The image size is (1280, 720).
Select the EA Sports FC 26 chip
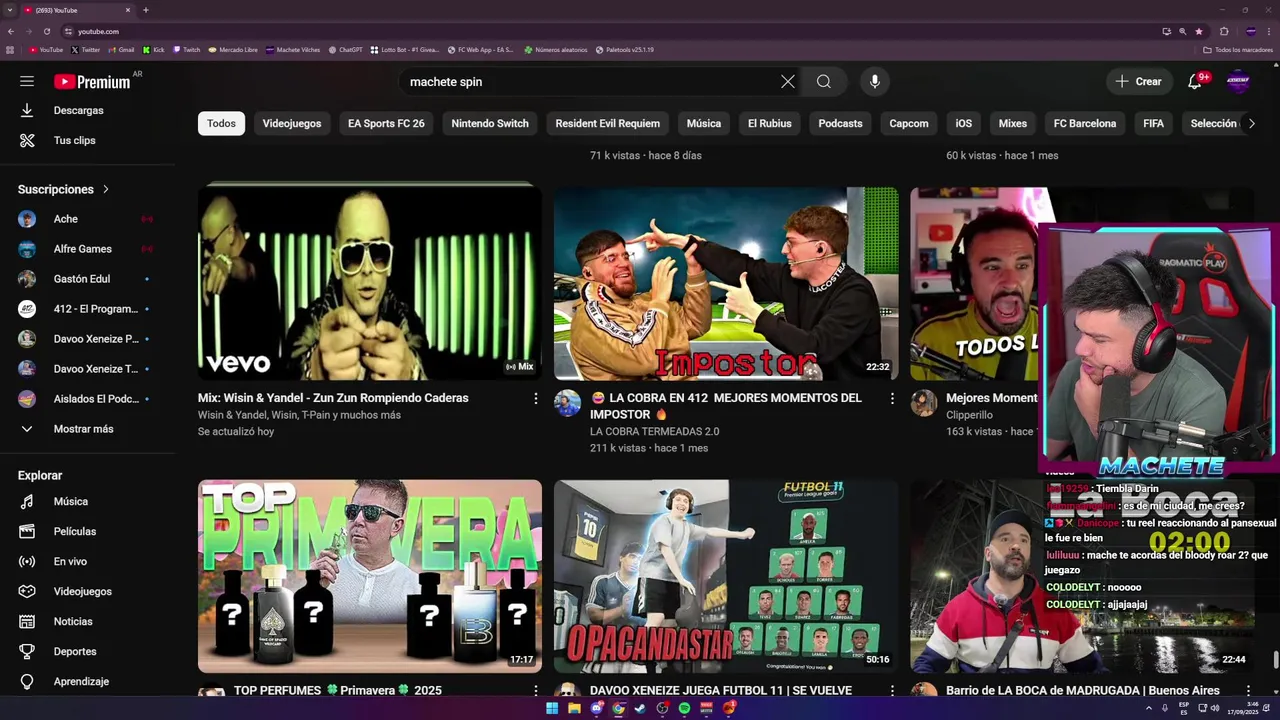coord(386,123)
